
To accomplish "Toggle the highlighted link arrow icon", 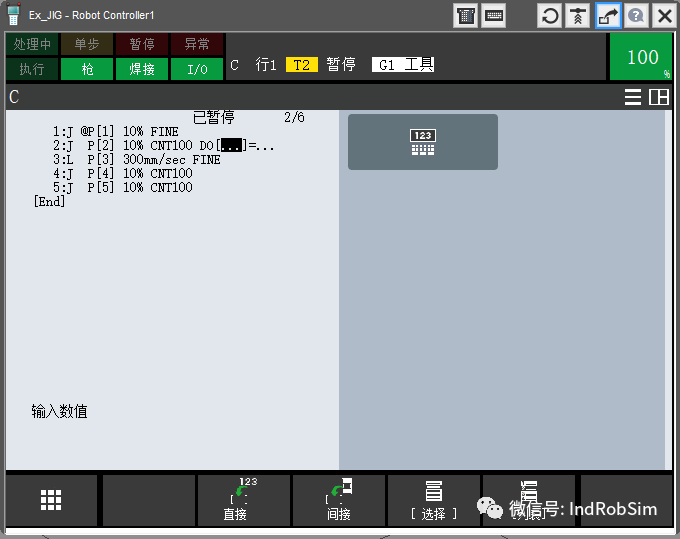I will pos(608,16).
